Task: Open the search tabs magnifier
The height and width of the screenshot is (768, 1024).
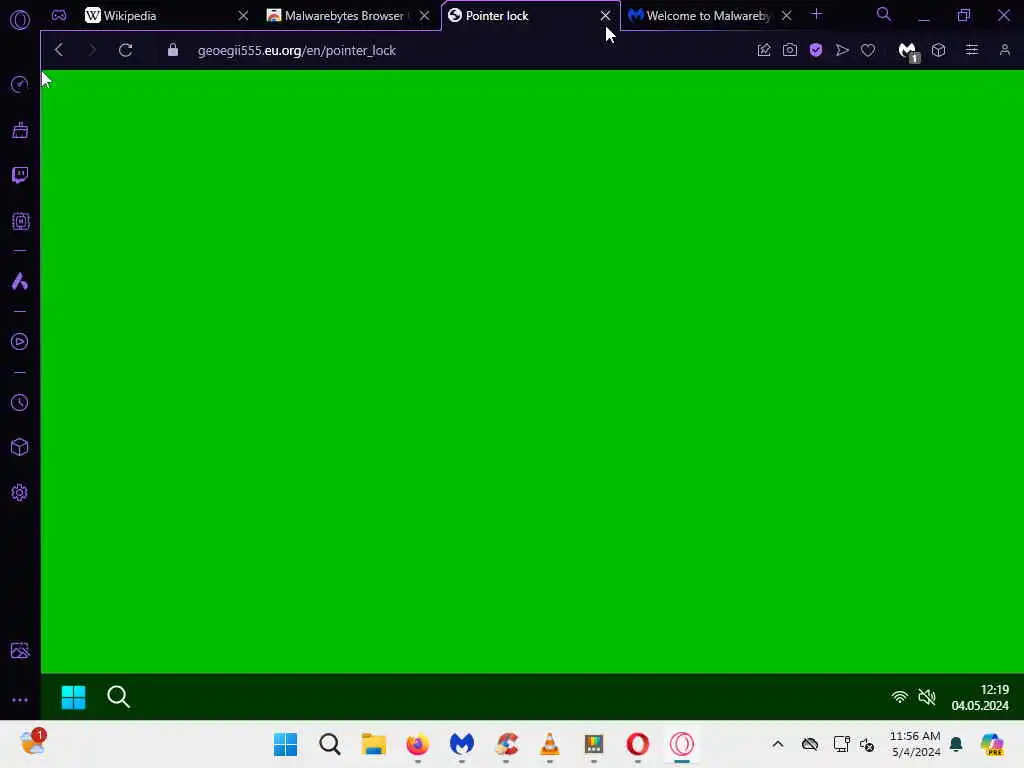Action: 884,14
